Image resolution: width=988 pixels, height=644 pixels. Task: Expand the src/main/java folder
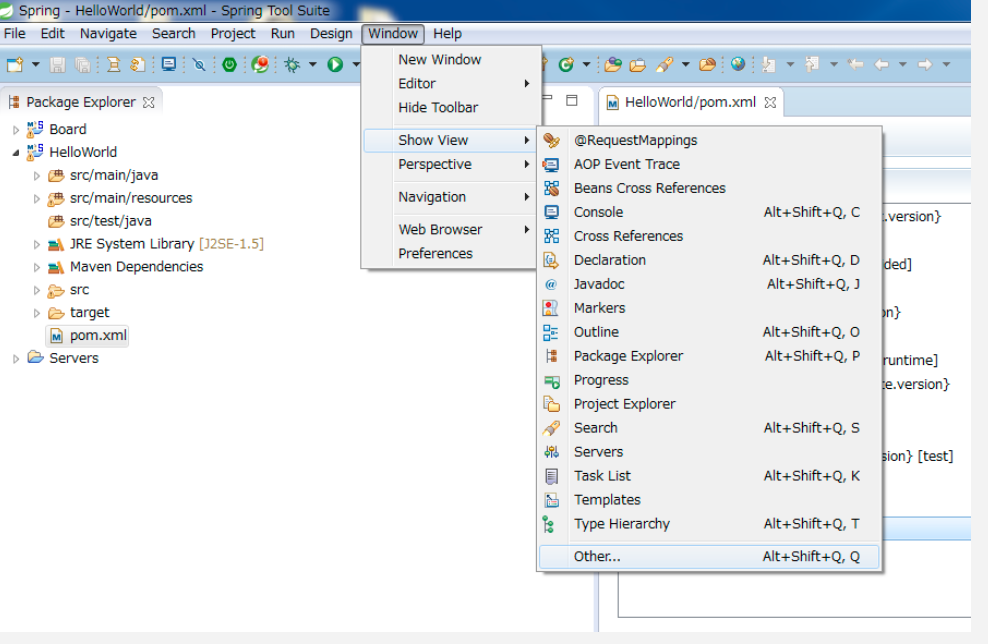37,176
